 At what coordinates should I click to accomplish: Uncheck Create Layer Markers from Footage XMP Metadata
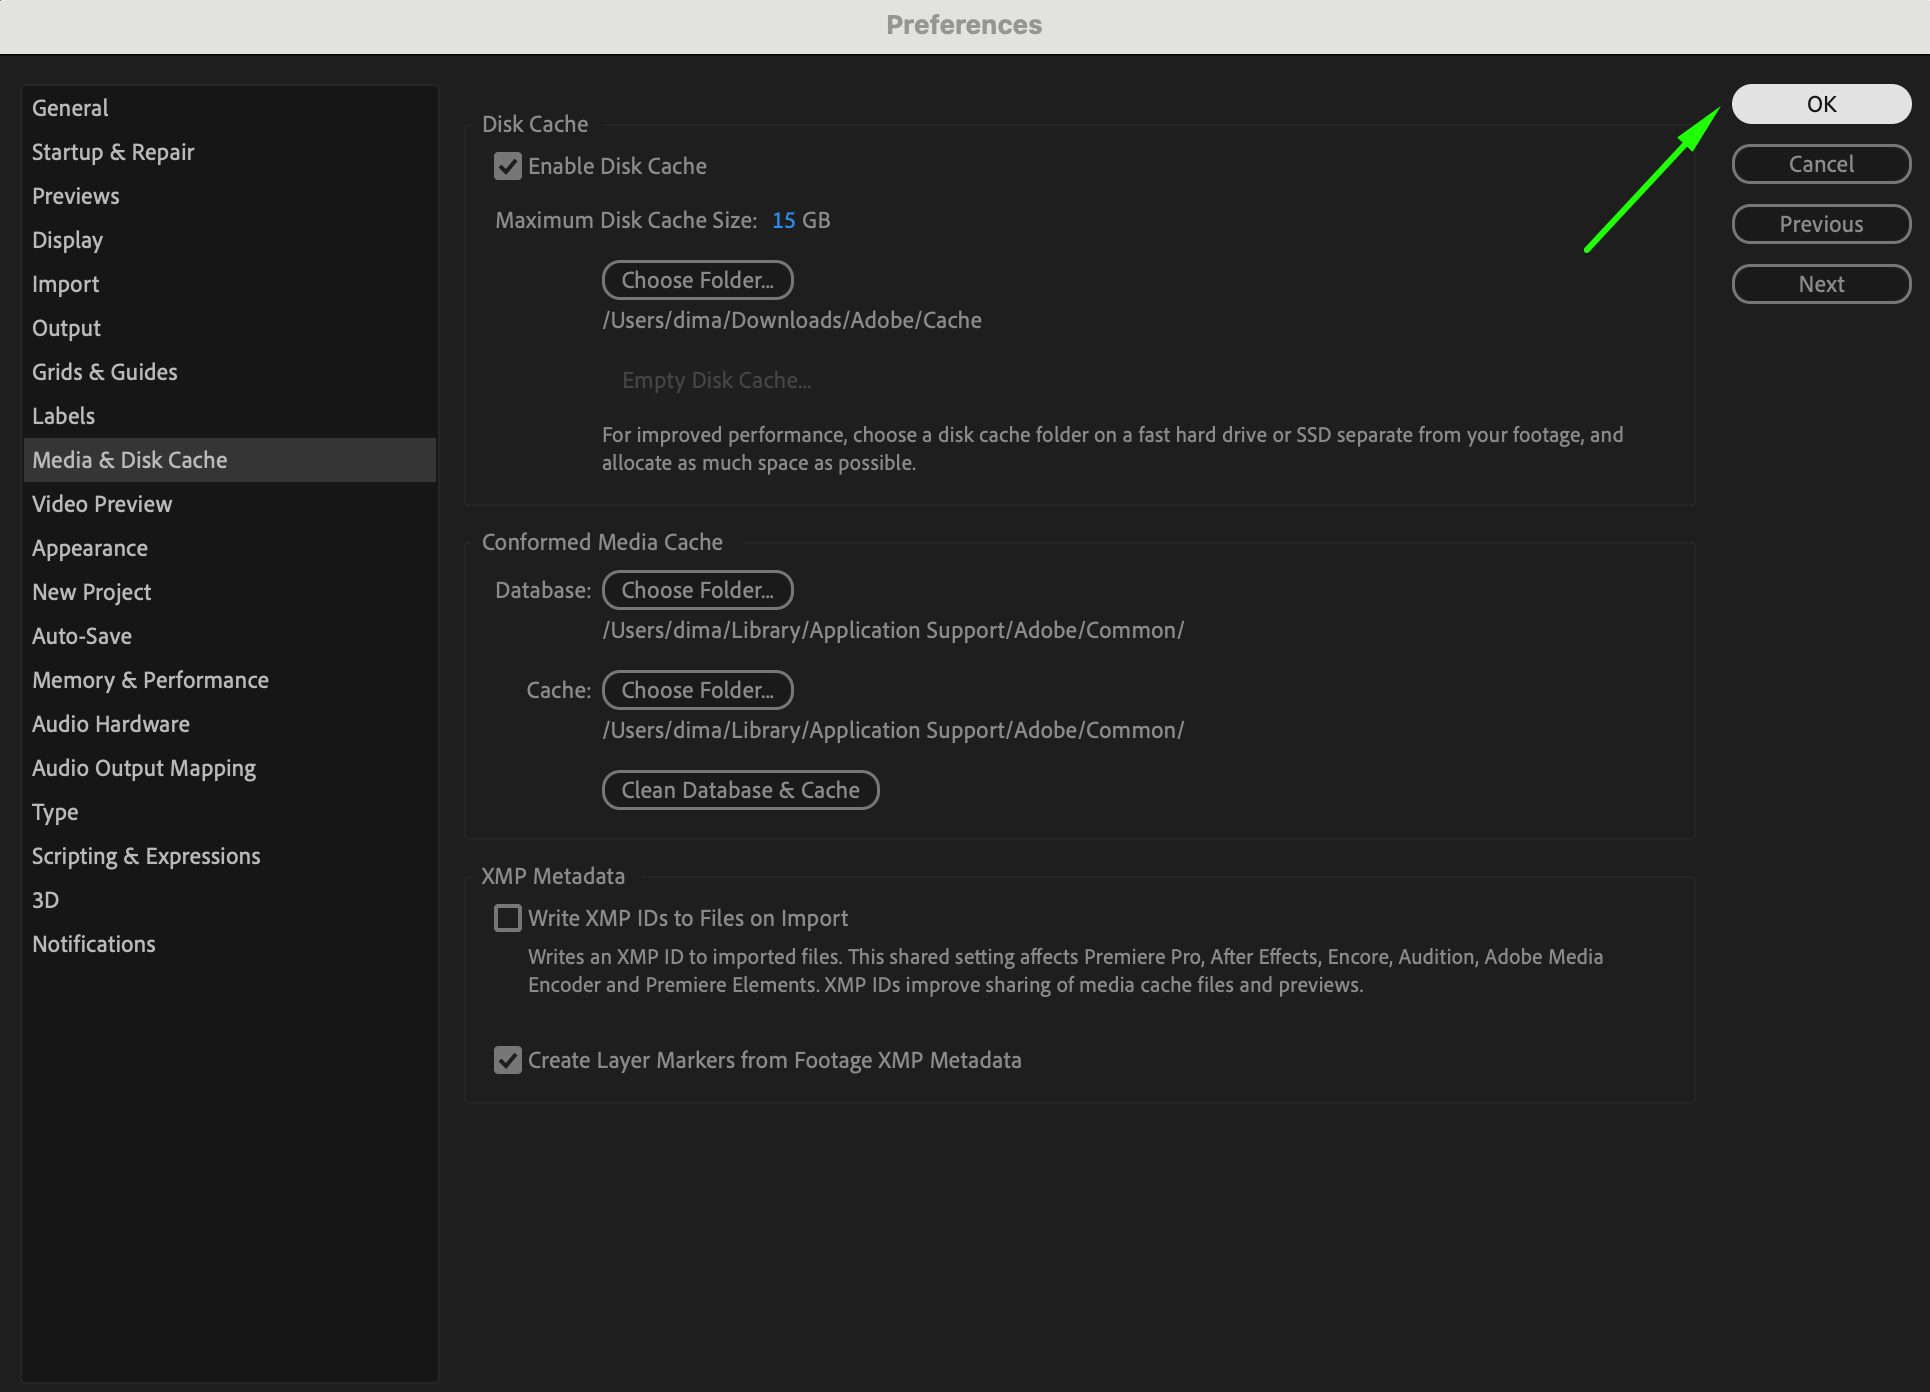click(508, 1060)
